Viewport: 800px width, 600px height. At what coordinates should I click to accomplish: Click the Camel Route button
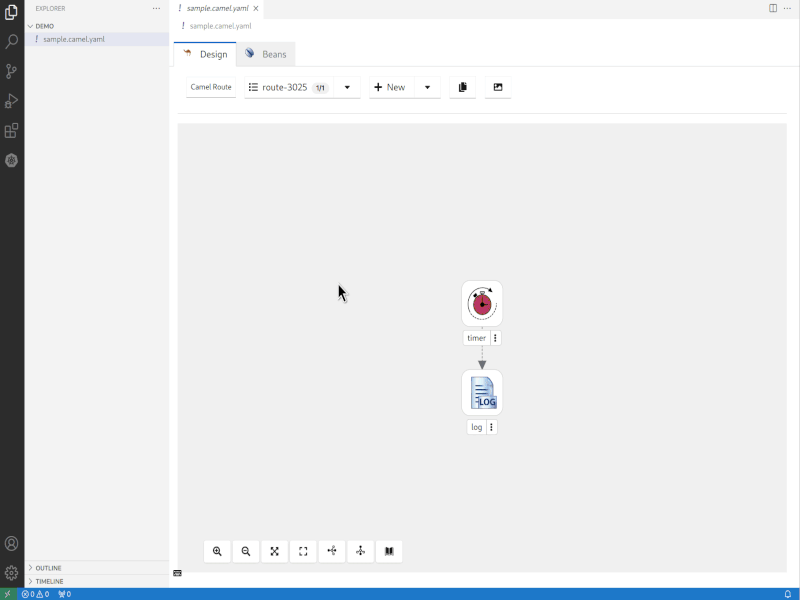point(211,88)
